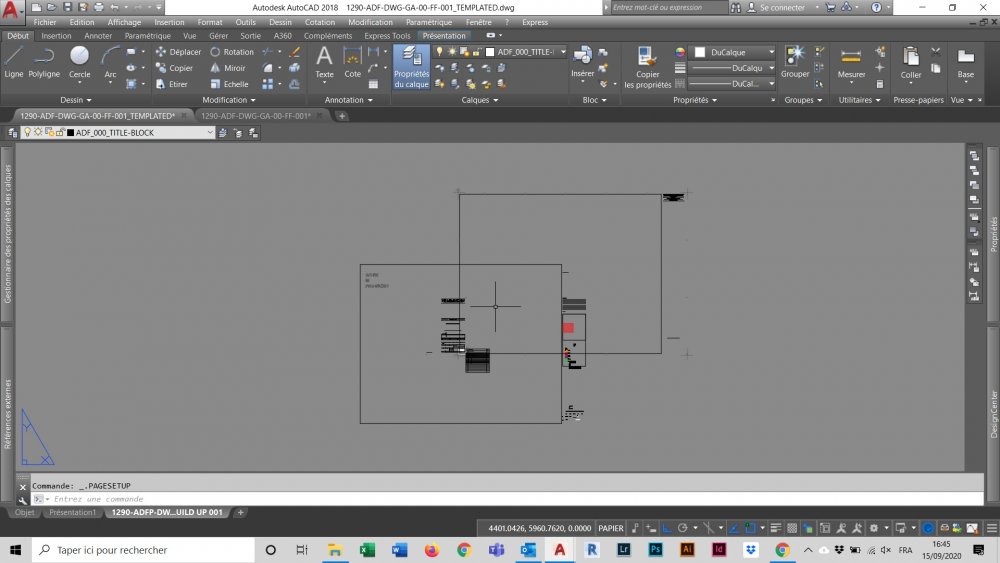Expand the DuCalque color dropdown
This screenshot has height=563, width=1000.
pos(734,52)
